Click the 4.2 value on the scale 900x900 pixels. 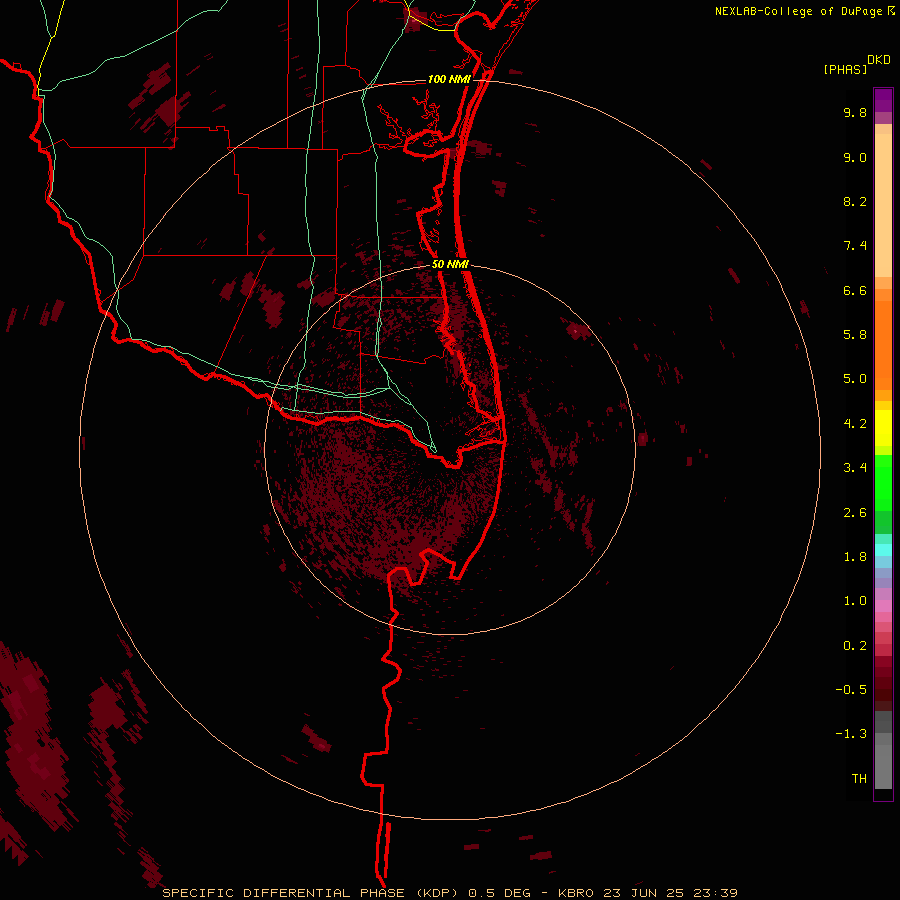tap(855, 424)
